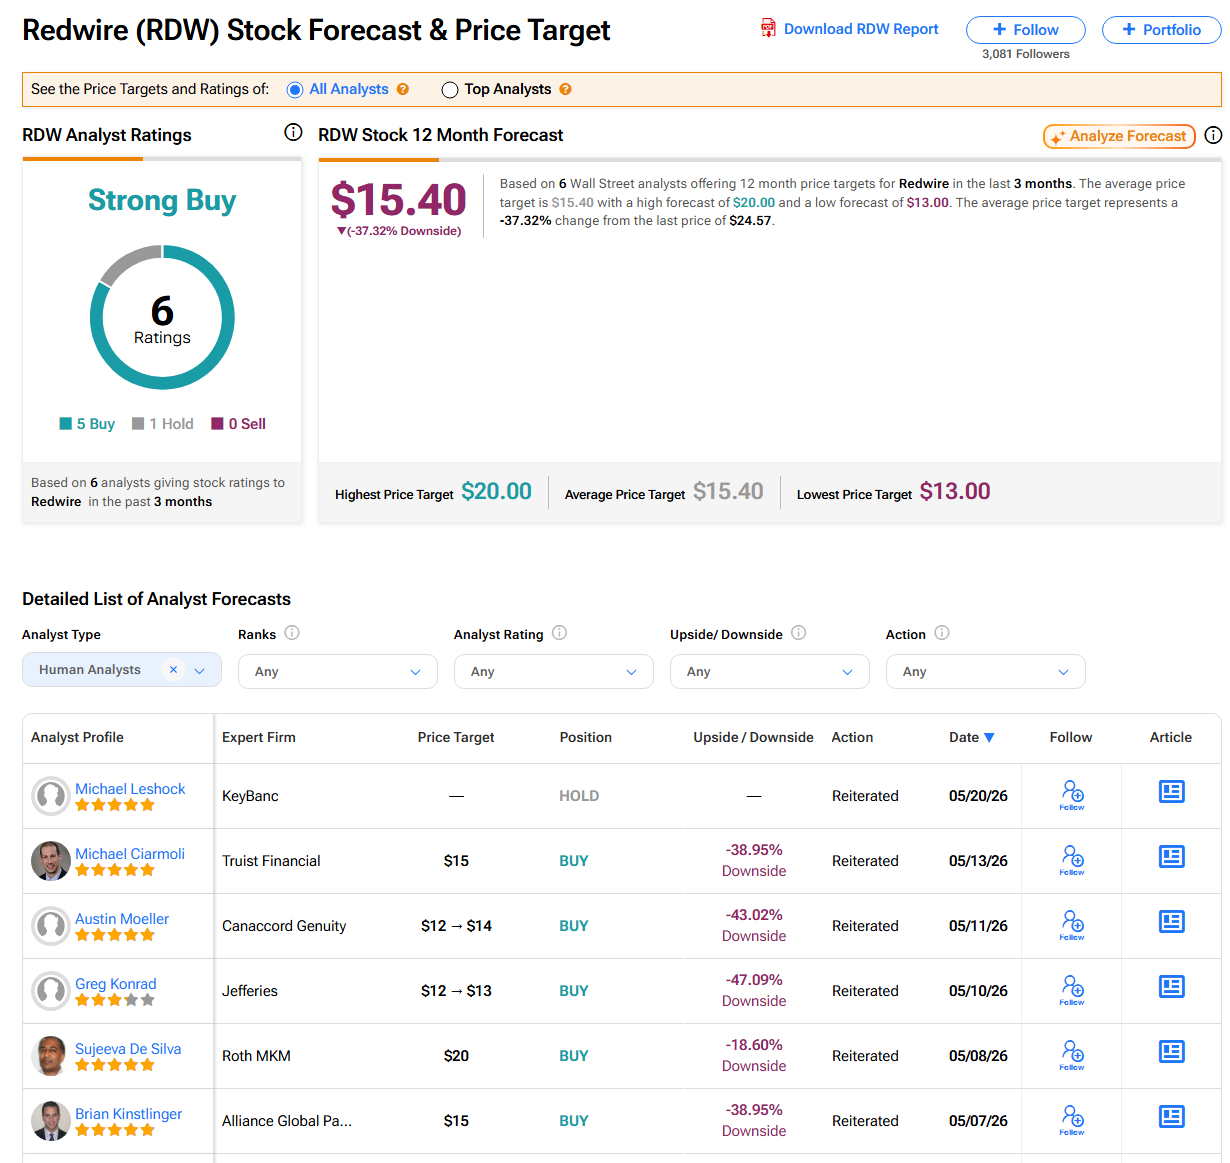Open the Analyst Rating dropdown
This screenshot has height=1163, width=1230.
coord(554,671)
